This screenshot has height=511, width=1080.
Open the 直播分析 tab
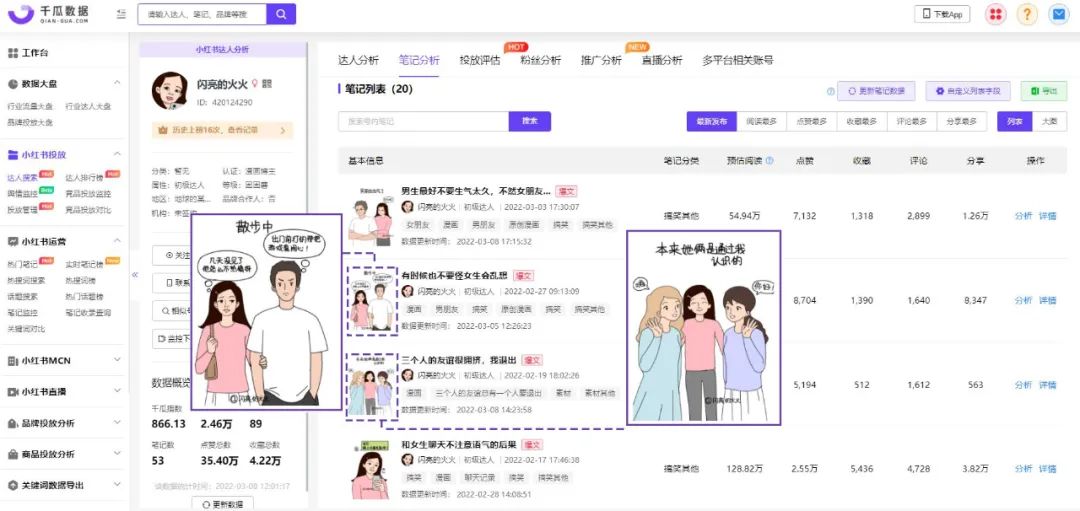tap(661, 60)
